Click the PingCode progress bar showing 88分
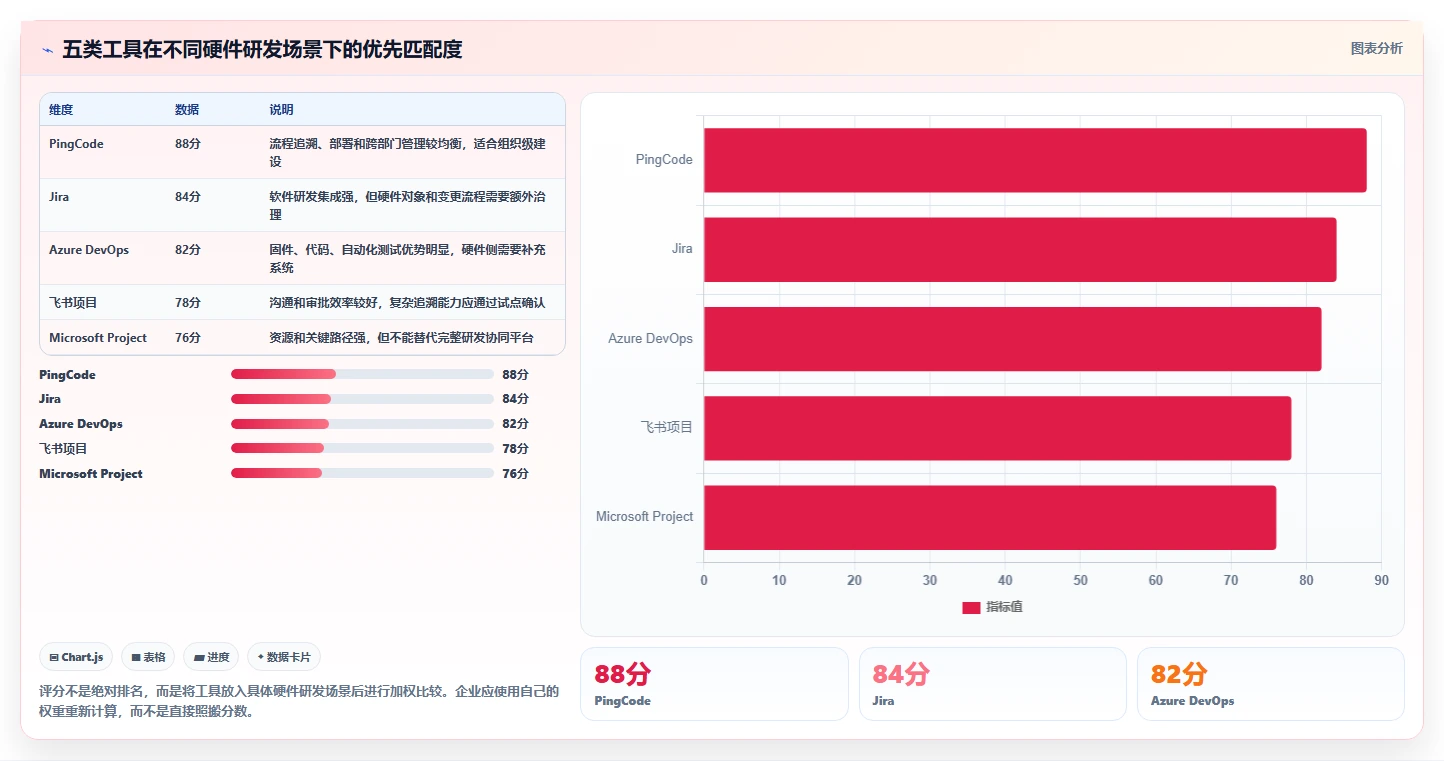The width and height of the screenshot is (1444, 761). pos(362,374)
